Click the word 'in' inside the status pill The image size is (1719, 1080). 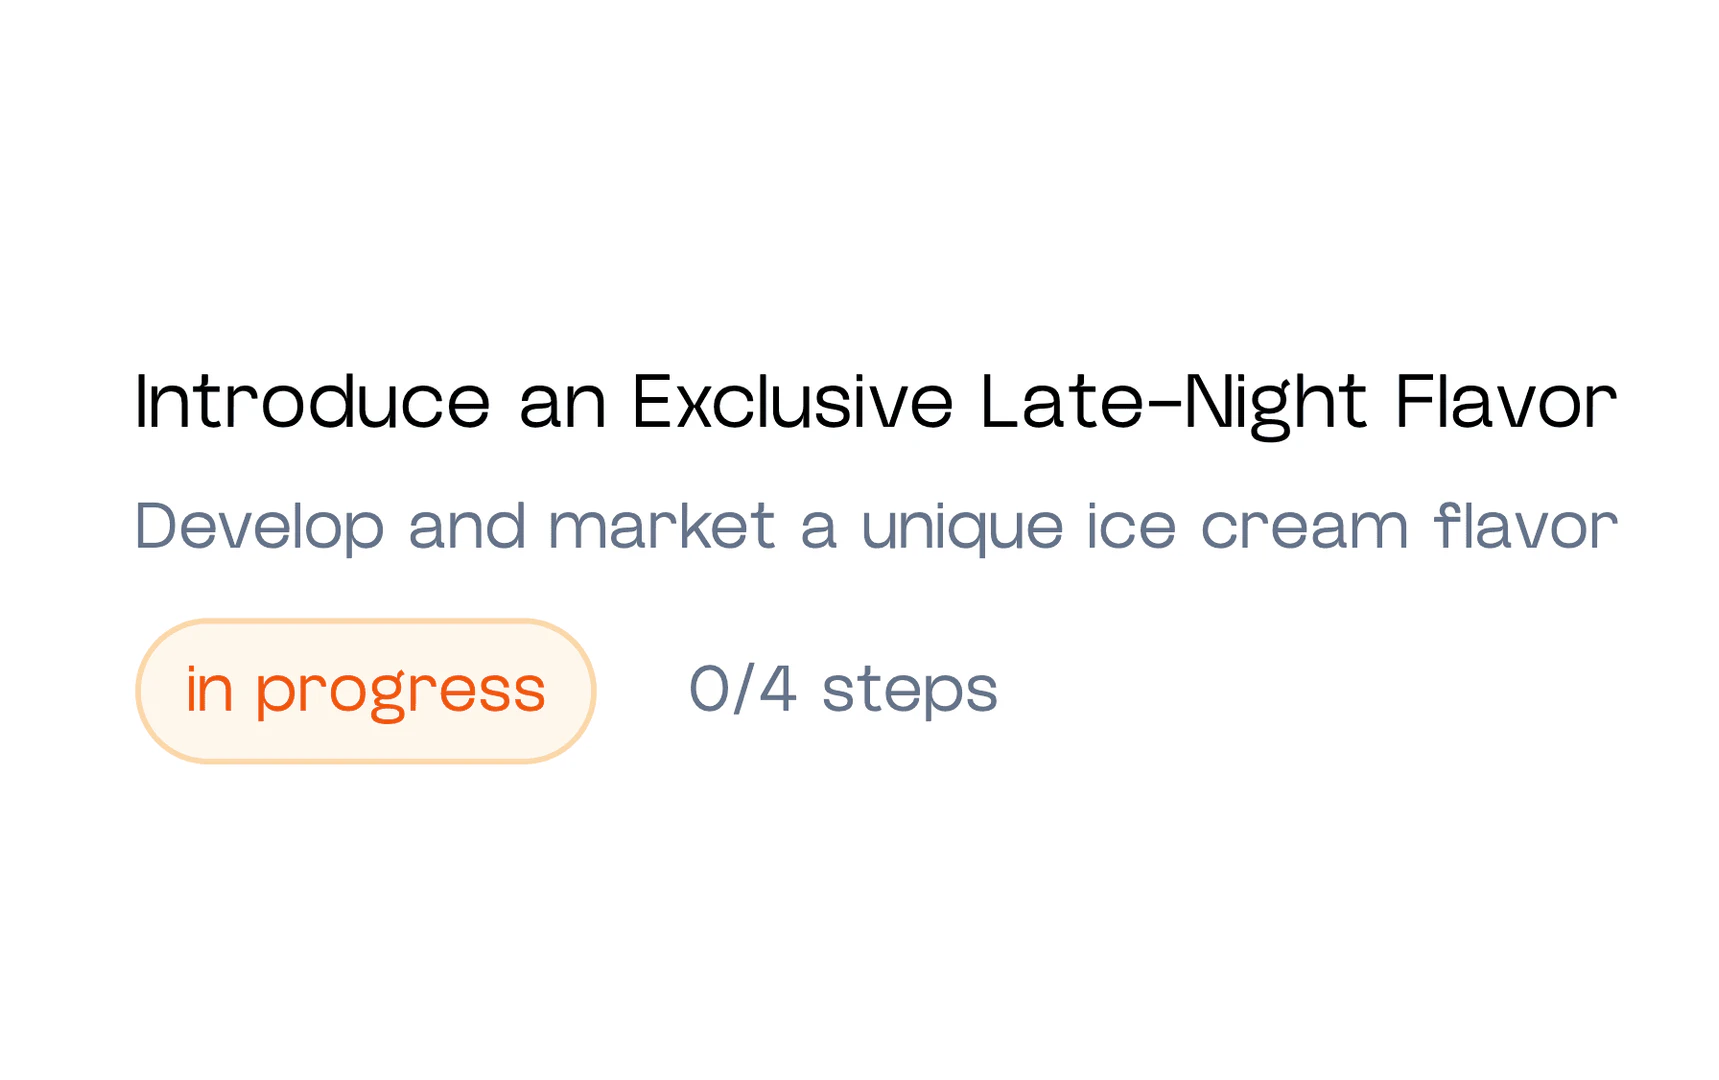click(x=209, y=689)
